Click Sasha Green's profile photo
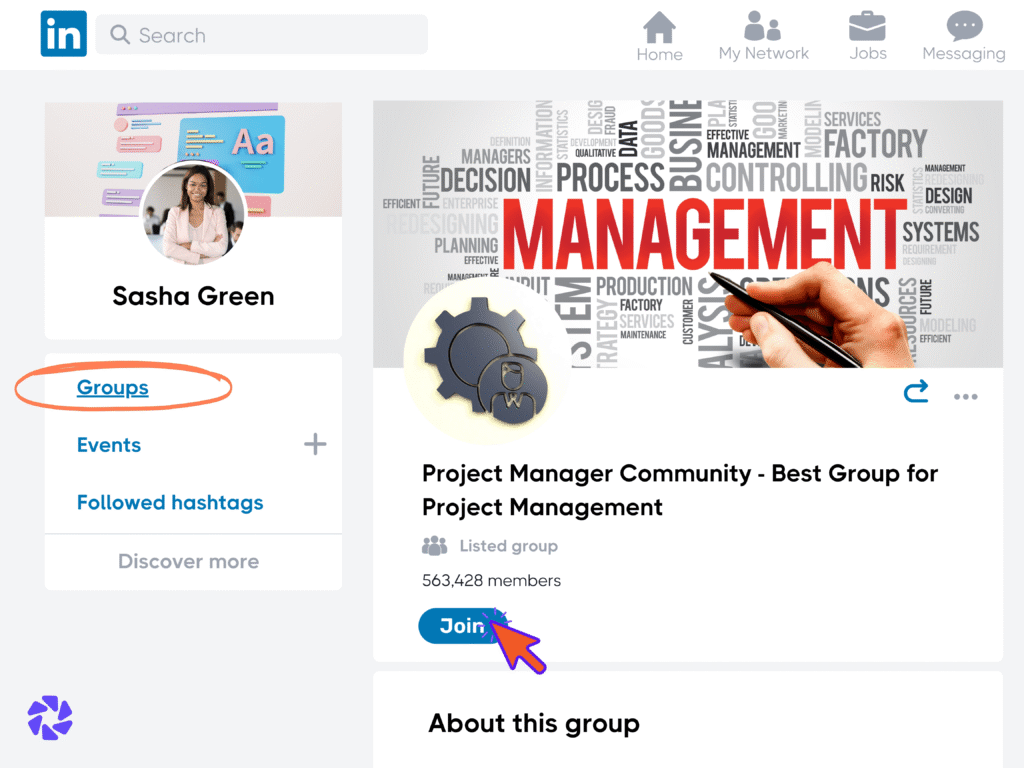This screenshot has height=768, width=1024. 192,213
